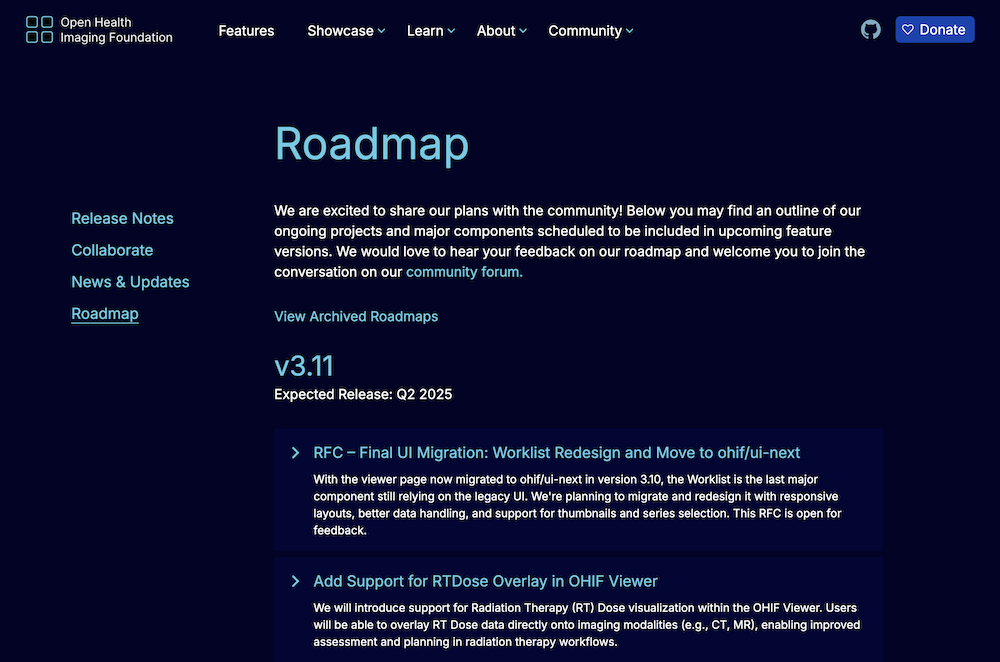
Task: Open the Community dropdown menu
Action: 591,31
